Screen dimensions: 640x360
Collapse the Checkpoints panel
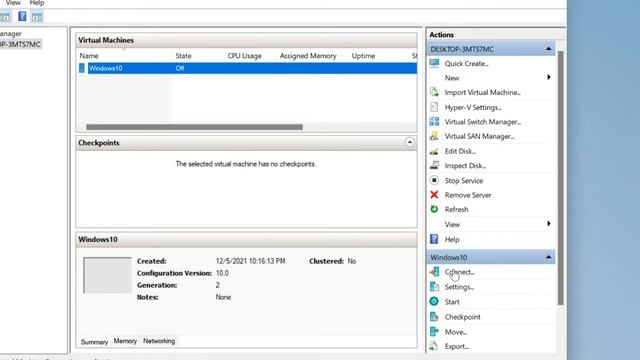click(x=409, y=142)
